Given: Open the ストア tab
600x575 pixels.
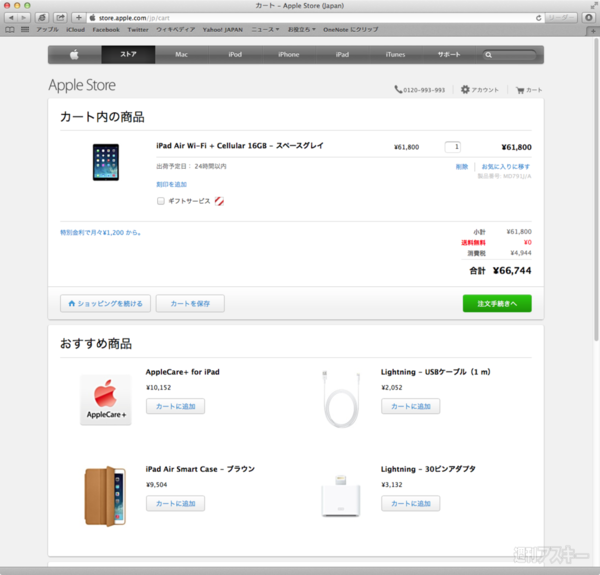Looking at the screenshot, I should point(128,54).
